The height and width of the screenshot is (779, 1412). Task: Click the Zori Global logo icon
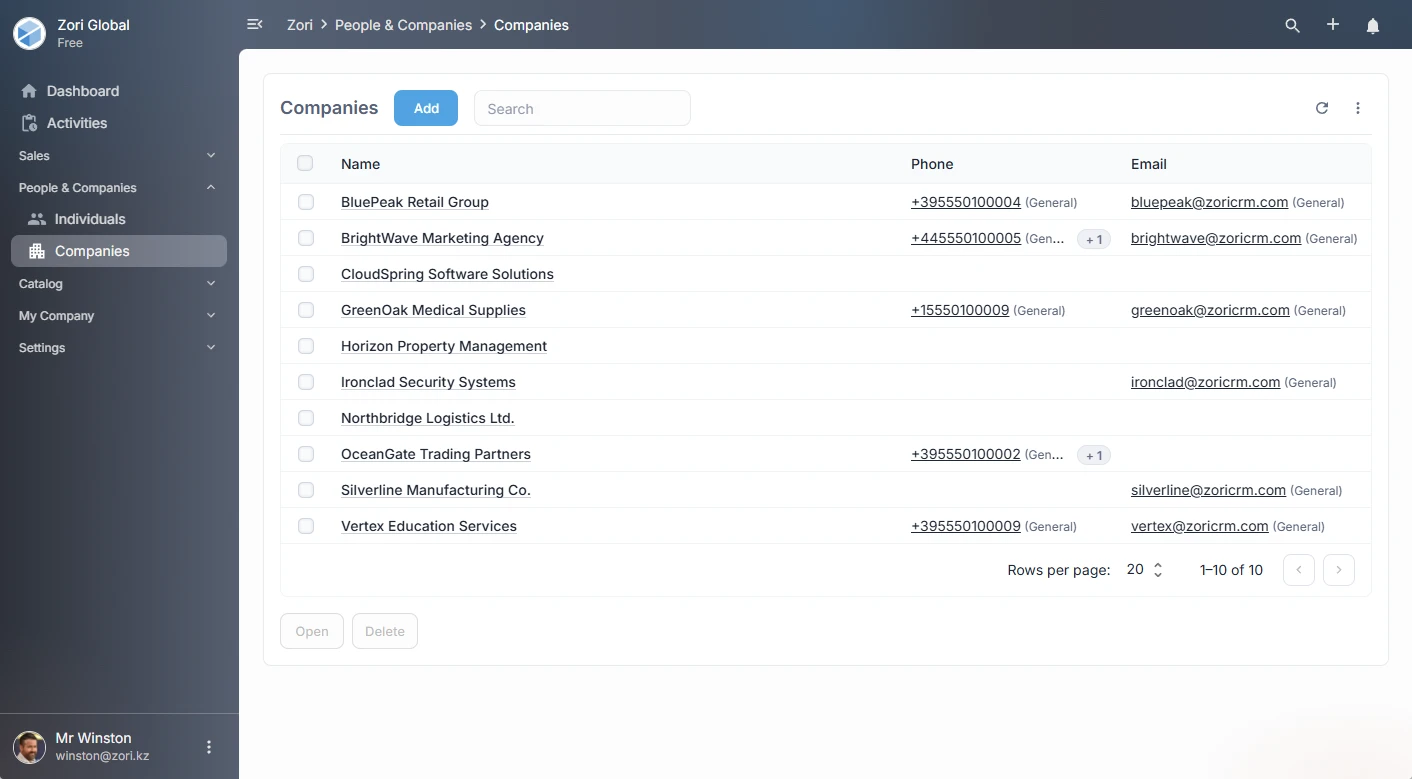pyautogui.click(x=29, y=33)
